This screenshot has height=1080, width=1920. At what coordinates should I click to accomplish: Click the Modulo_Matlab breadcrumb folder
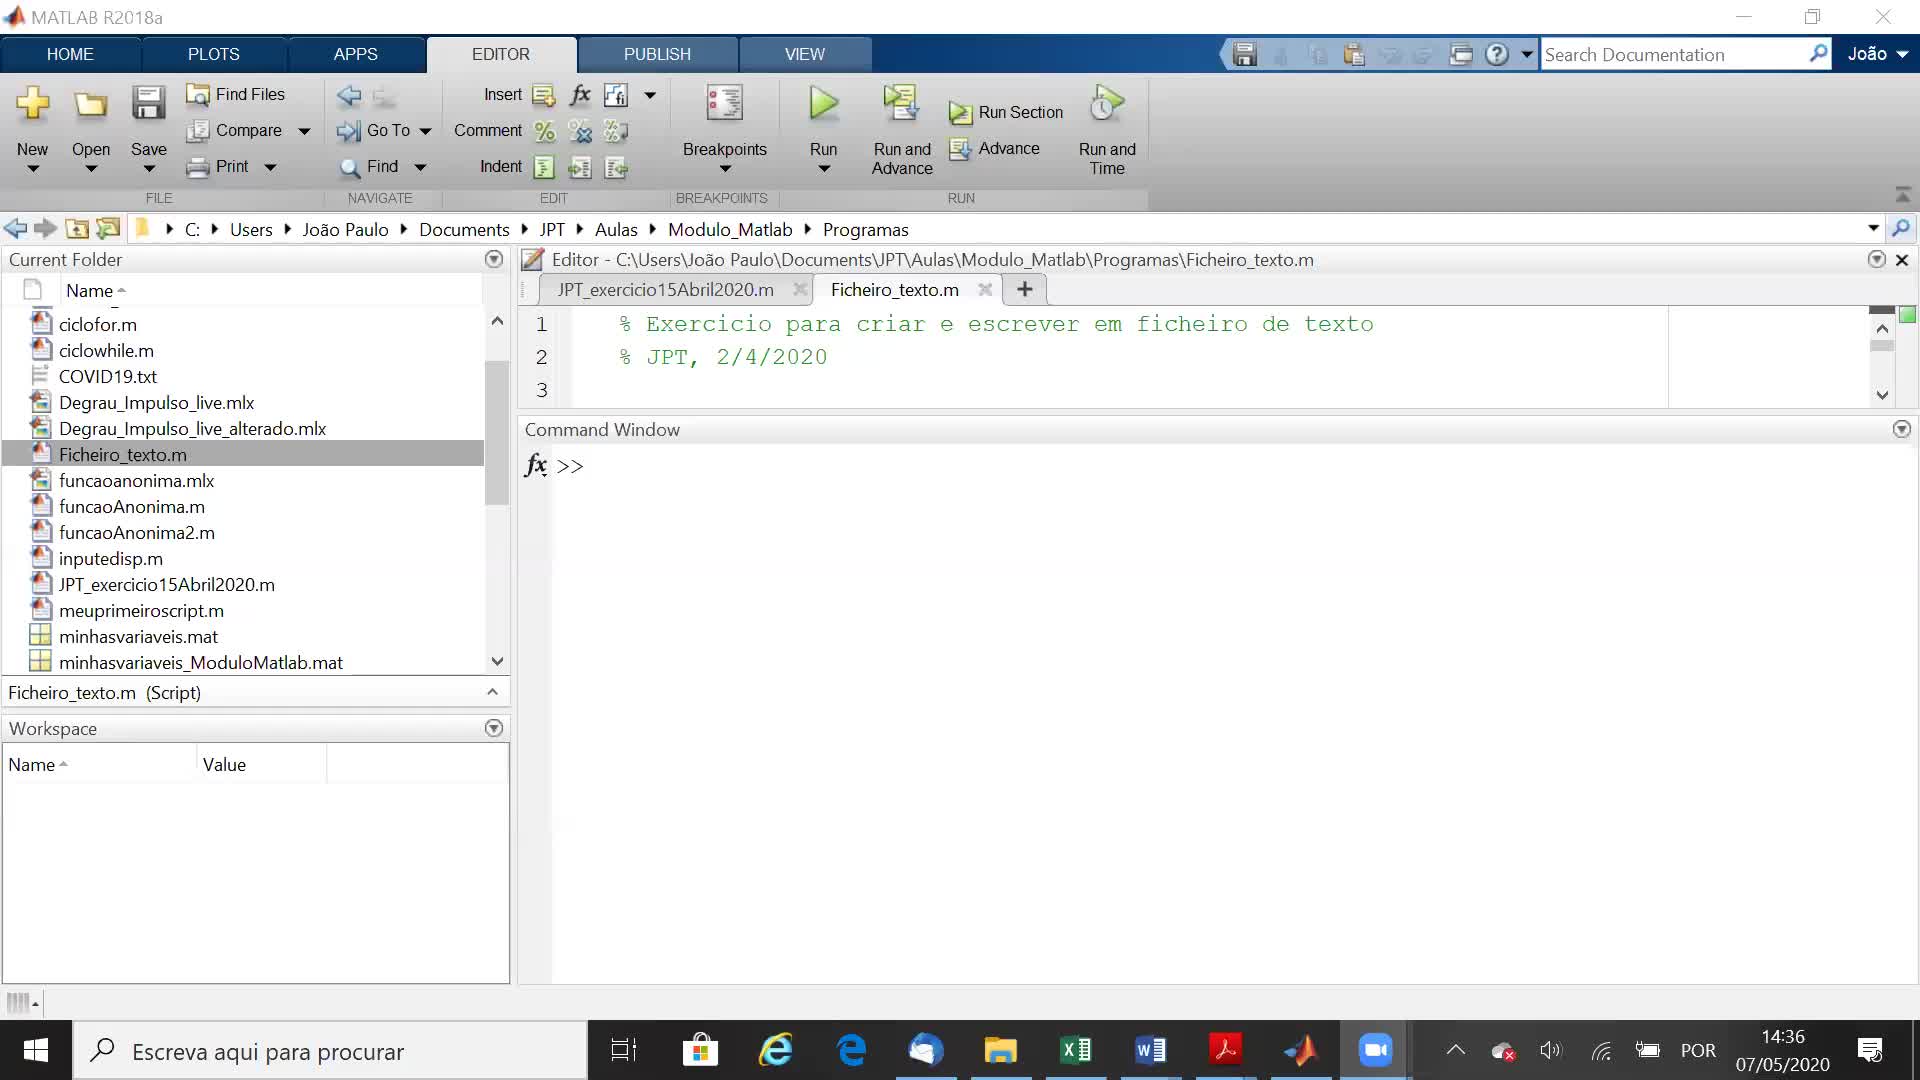pyautogui.click(x=730, y=230)
